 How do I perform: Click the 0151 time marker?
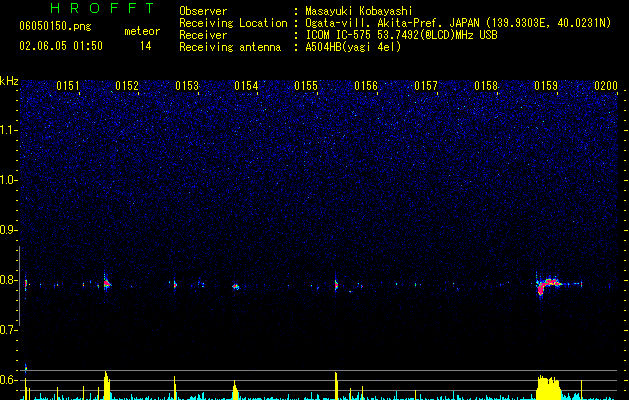click(68, 86)
